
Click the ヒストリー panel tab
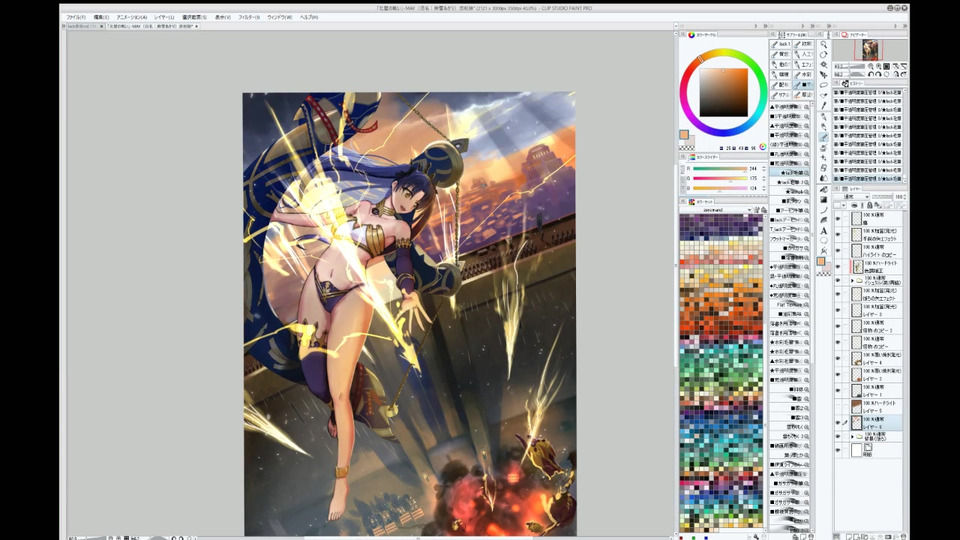[854, 83]
